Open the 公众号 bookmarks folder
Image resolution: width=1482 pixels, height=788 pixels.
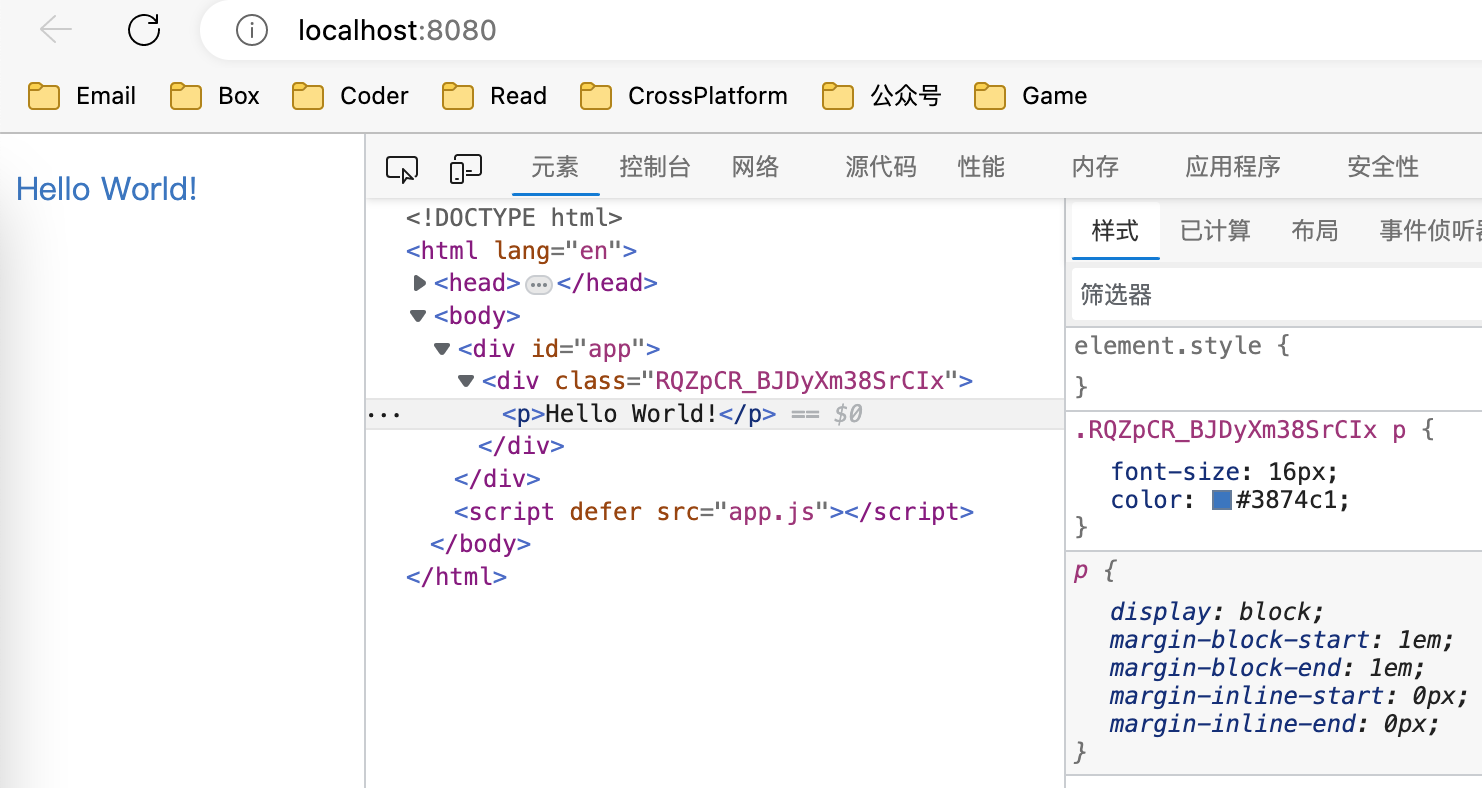(881, 96)
